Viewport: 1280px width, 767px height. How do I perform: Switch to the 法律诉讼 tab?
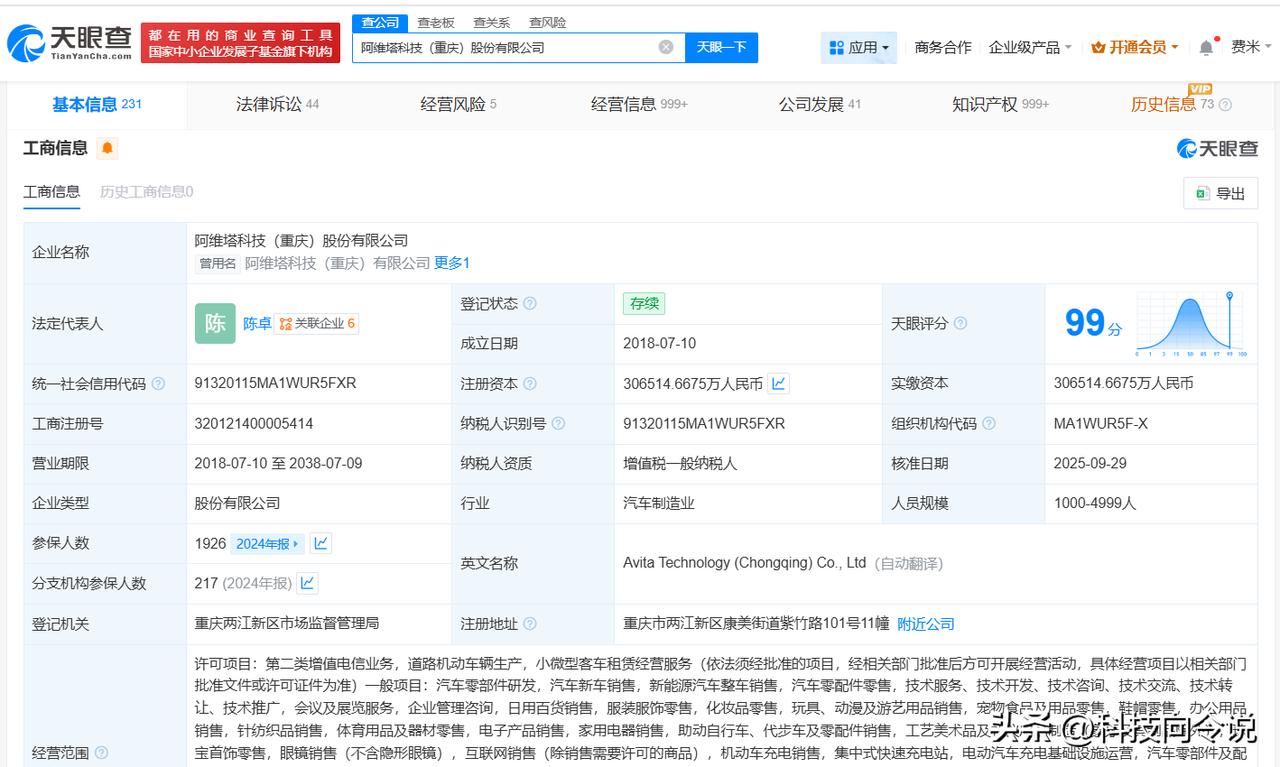[x=277, y=104]
